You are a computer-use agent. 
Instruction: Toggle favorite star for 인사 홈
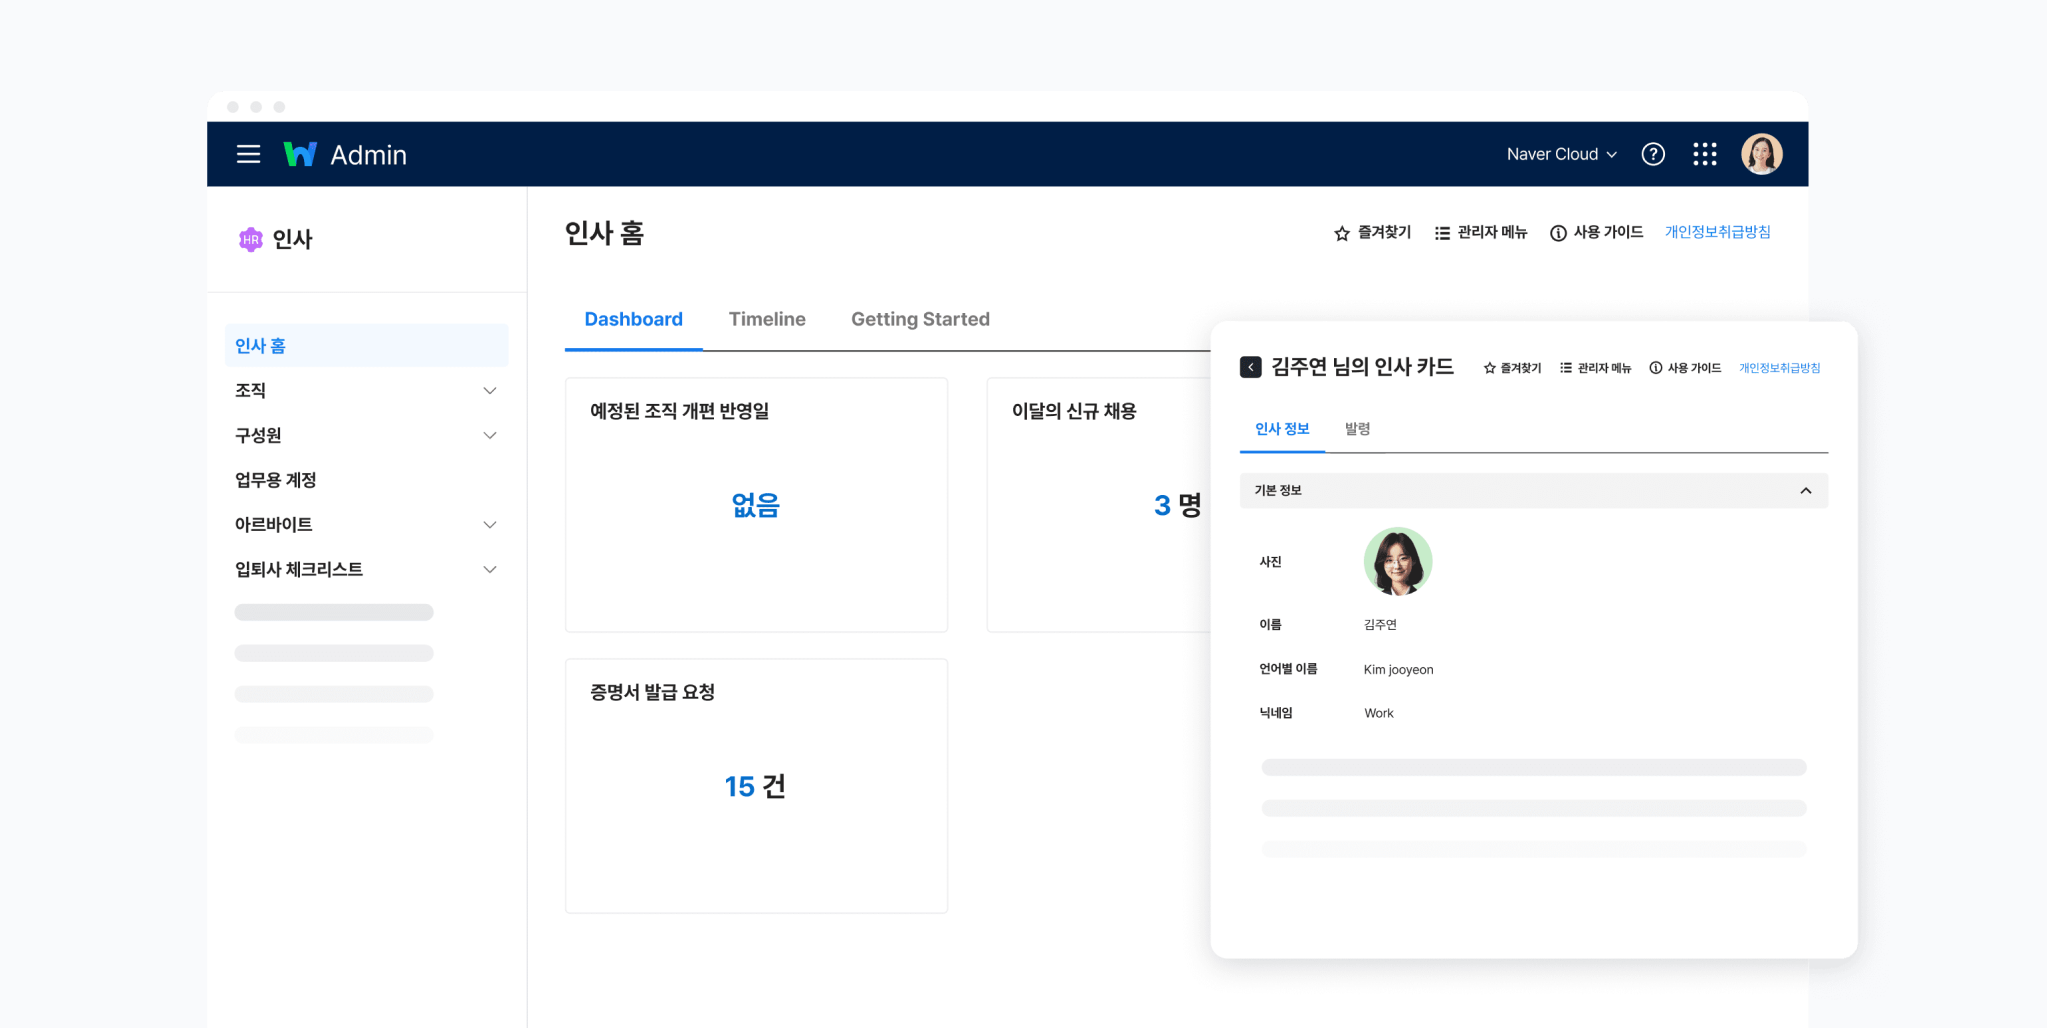point(1340,232)
